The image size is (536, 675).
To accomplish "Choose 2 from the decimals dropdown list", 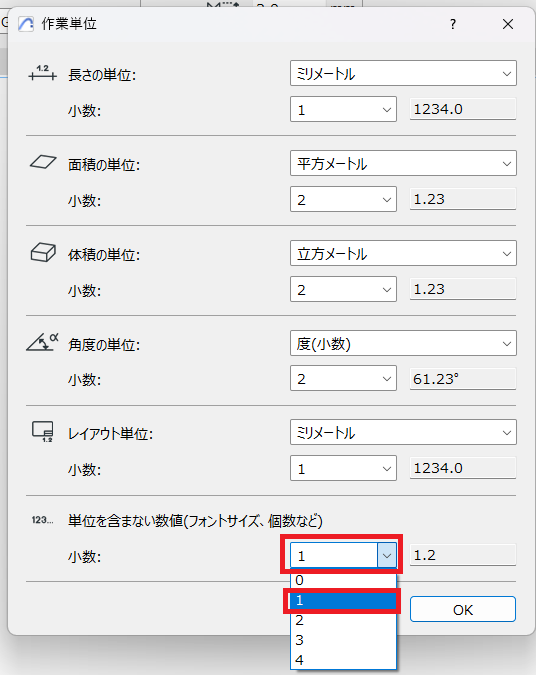I will coord(343,620).
